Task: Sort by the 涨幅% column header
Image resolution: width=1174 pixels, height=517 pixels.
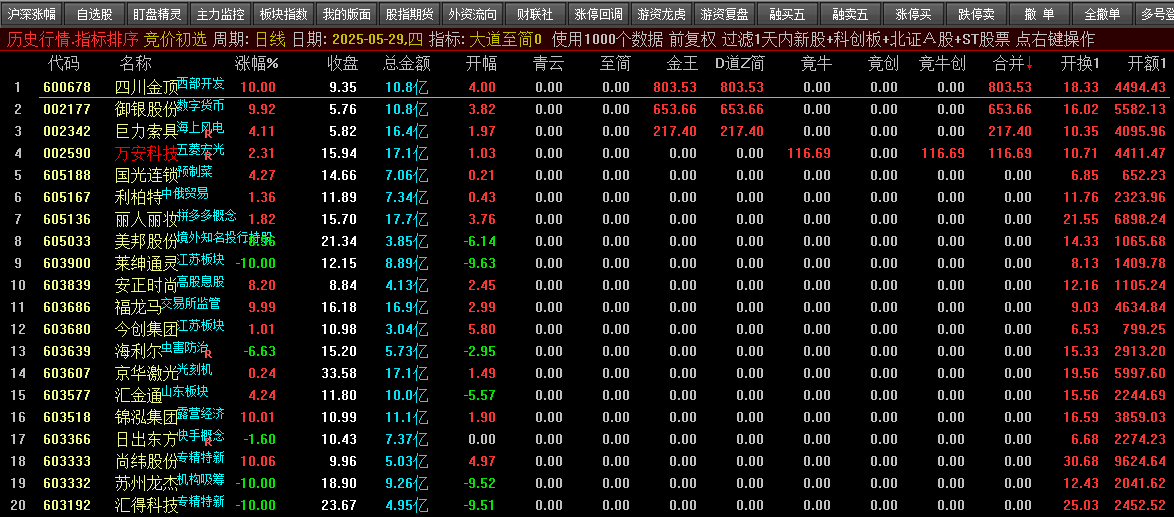Action: [x=256, y=63]
